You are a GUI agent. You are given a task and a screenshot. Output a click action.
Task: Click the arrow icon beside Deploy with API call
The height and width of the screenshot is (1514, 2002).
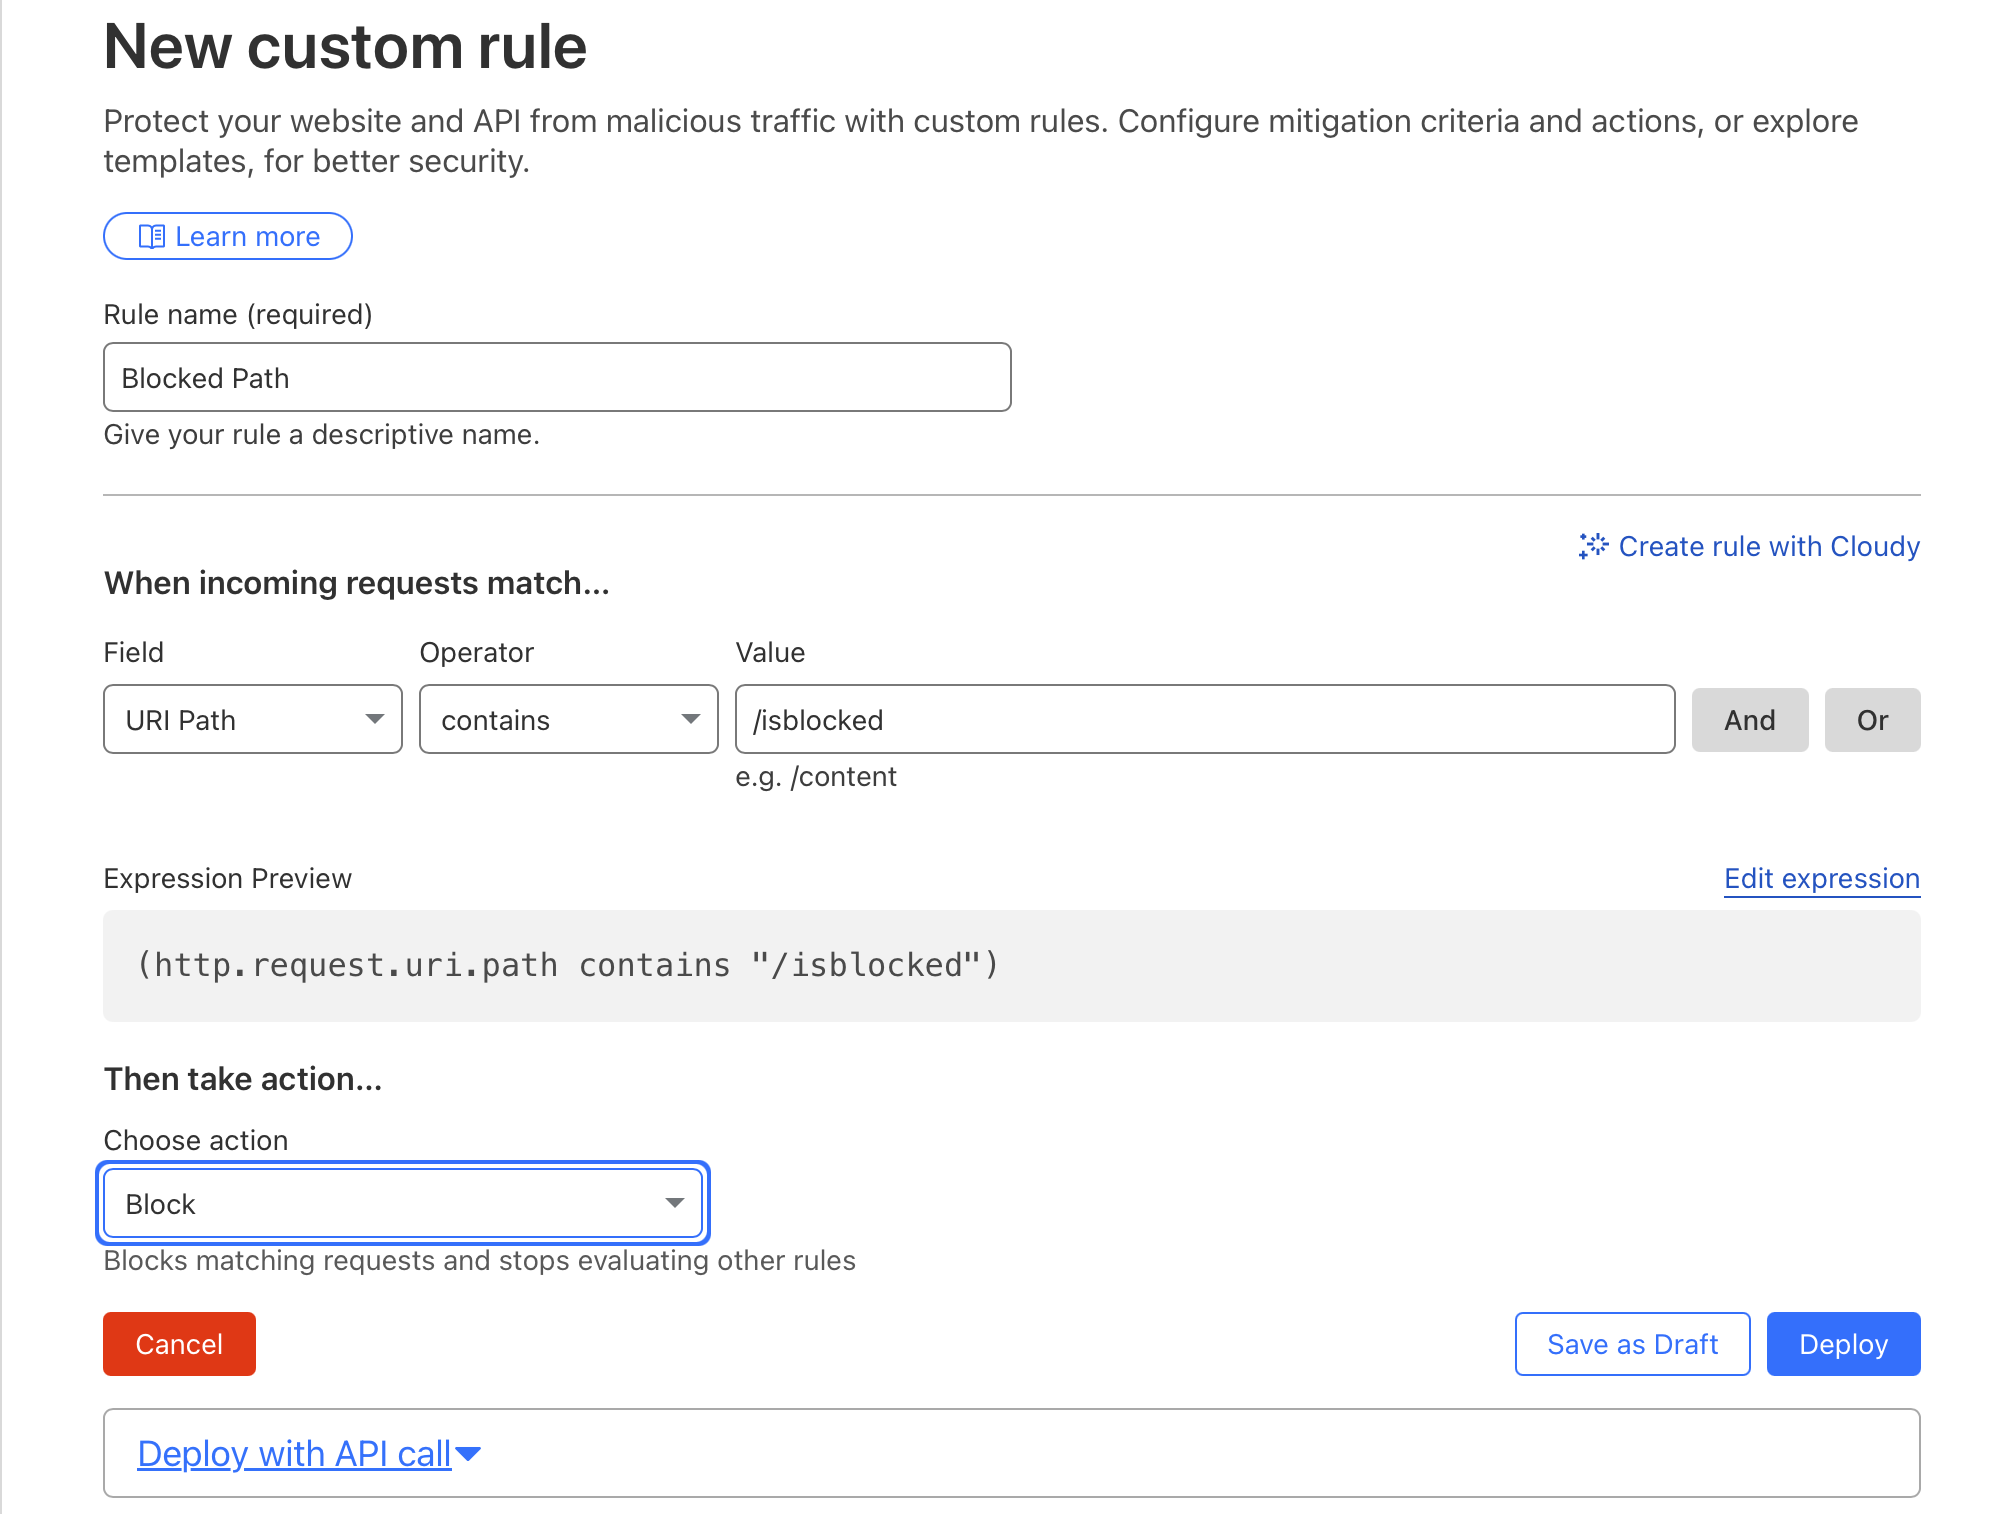pyautogui.click(x=468, y=1453)
